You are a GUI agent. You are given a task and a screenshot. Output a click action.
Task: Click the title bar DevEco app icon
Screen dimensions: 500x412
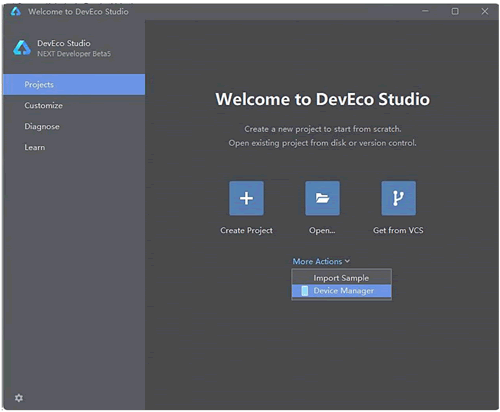pyautogui.click(x=16, y=11)
